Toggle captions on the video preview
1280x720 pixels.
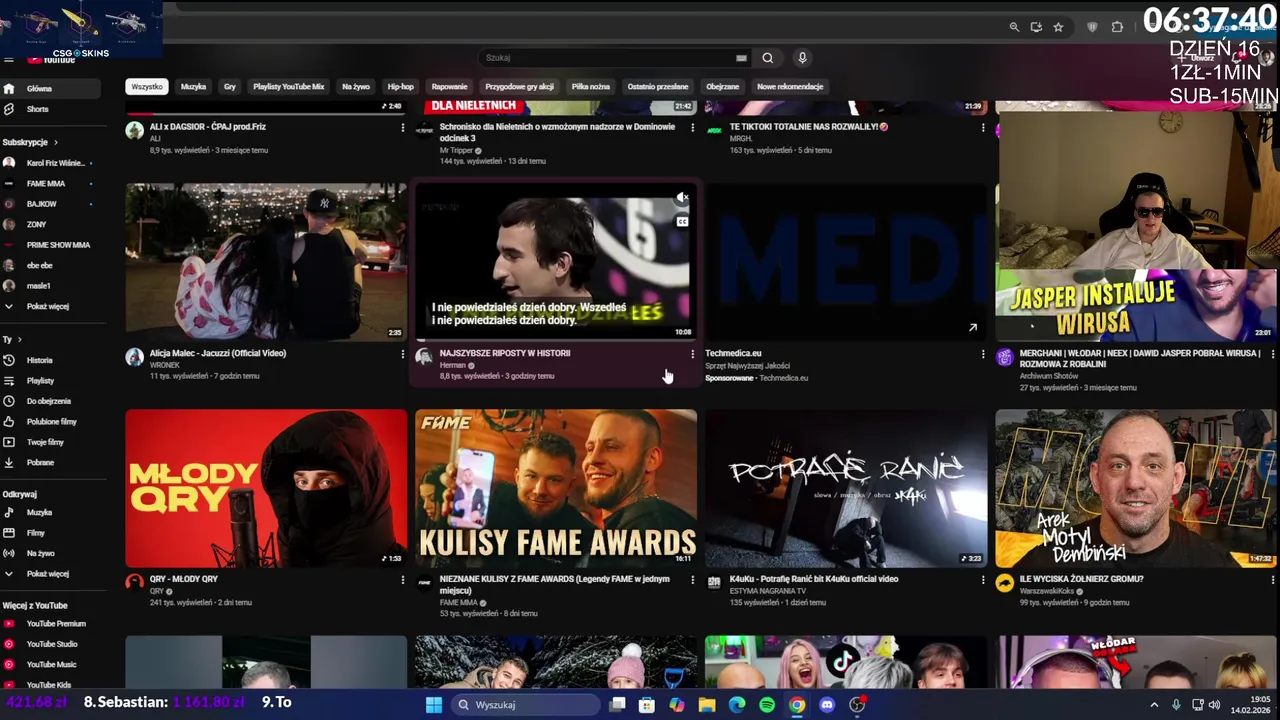point(682,222)
